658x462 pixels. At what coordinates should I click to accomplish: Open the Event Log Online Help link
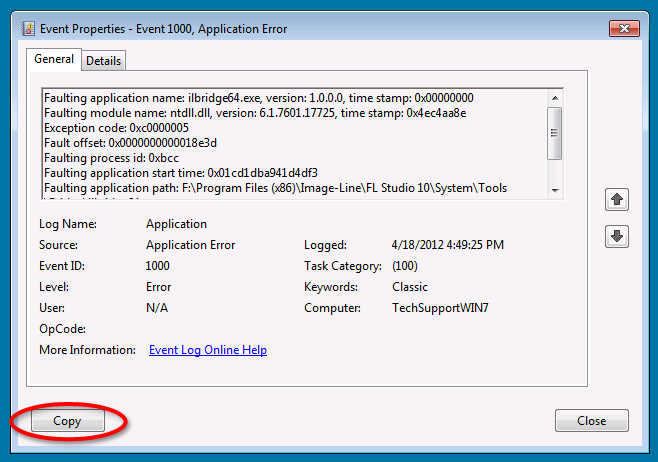pos(208,350)
